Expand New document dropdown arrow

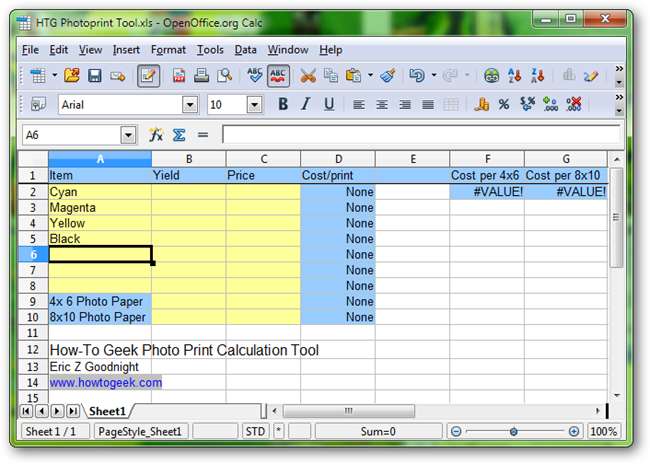[x=55, y=75]
